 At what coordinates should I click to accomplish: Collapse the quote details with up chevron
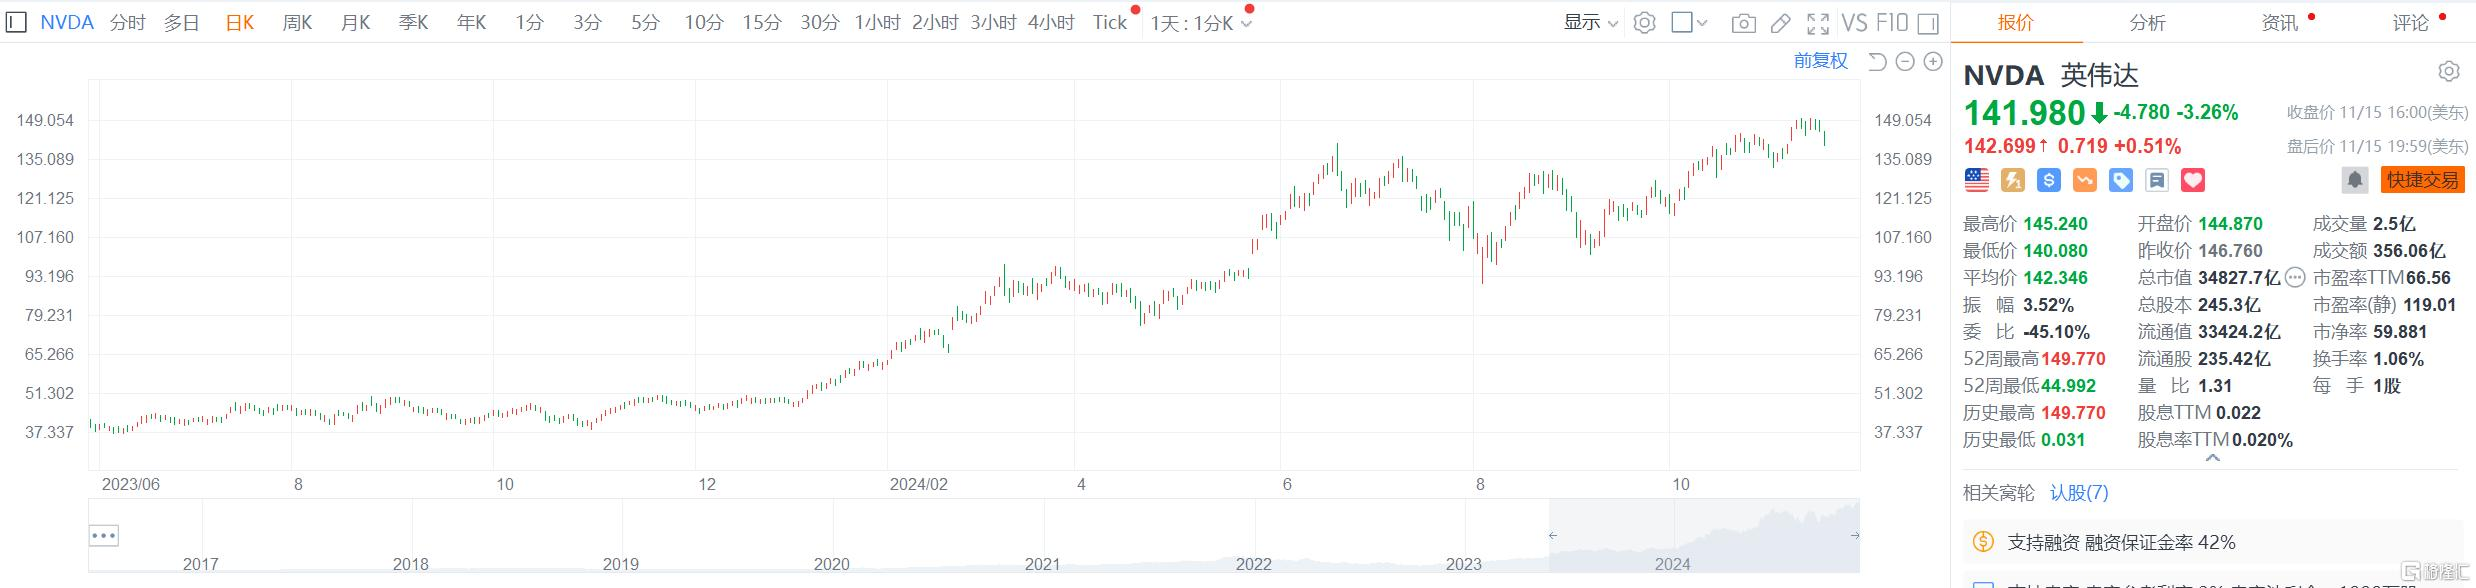tap(2212, 458)
